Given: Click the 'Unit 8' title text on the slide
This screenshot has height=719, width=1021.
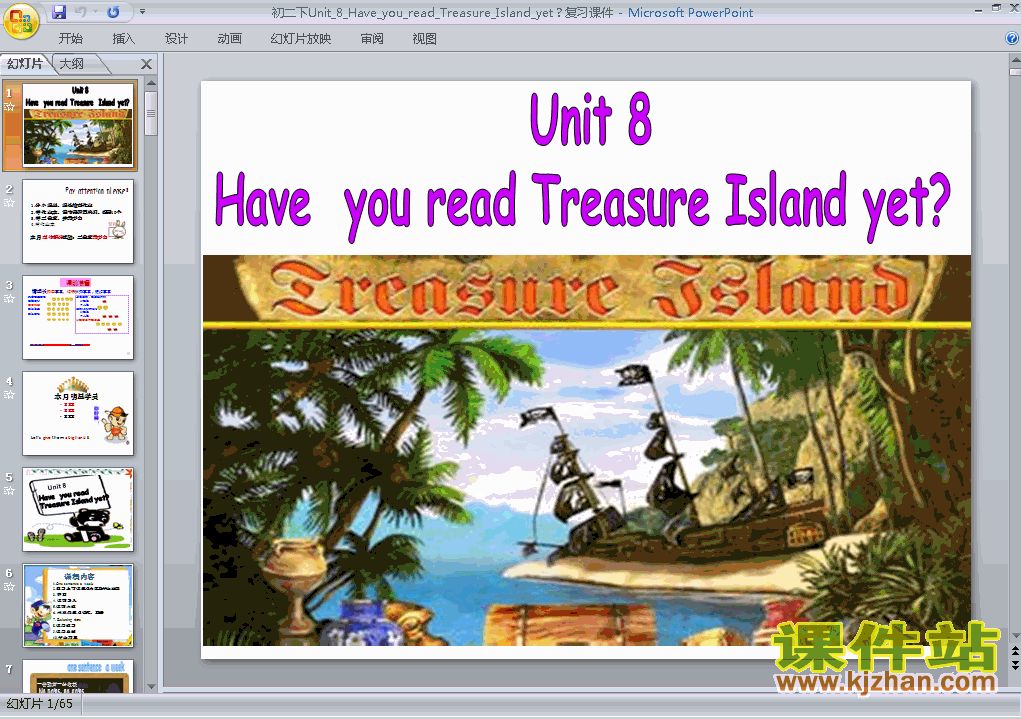Looking at the screenshot, I should 591,119.
